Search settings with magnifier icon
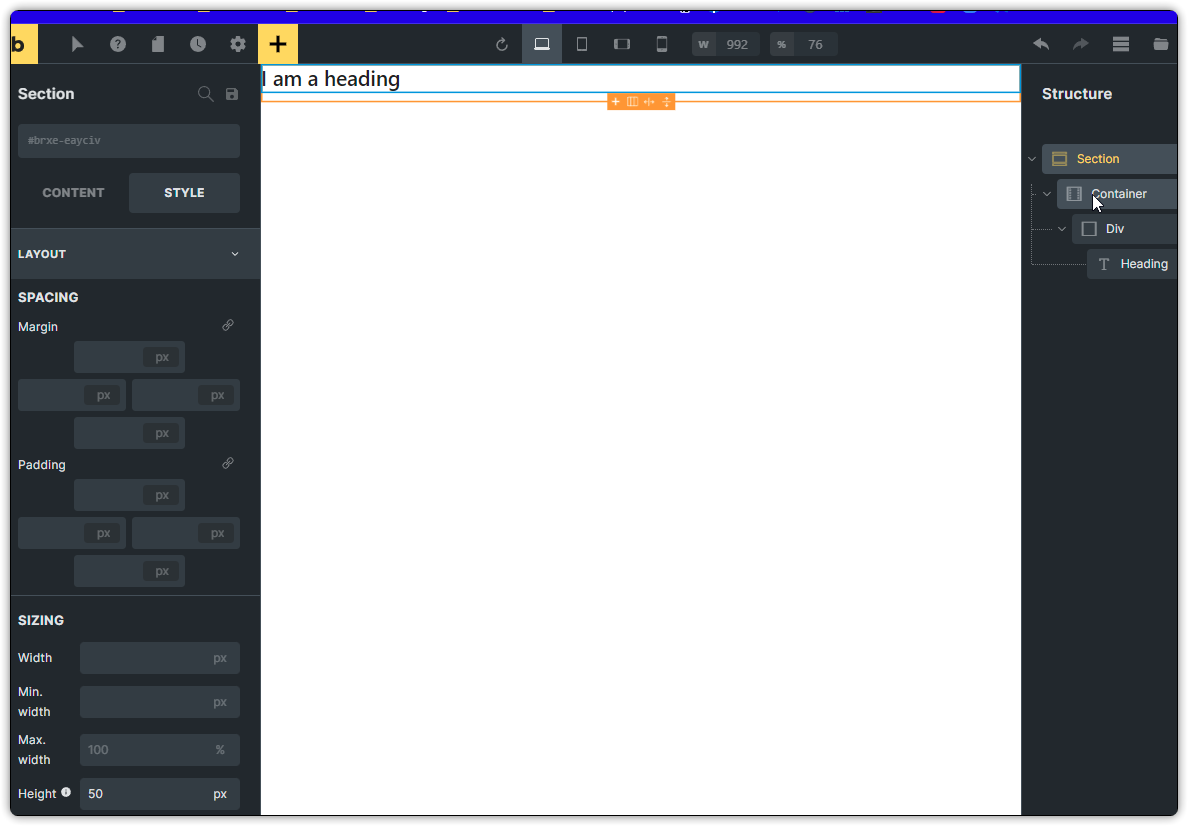This screenshot has width=1188, height=826. coord(205,94)
